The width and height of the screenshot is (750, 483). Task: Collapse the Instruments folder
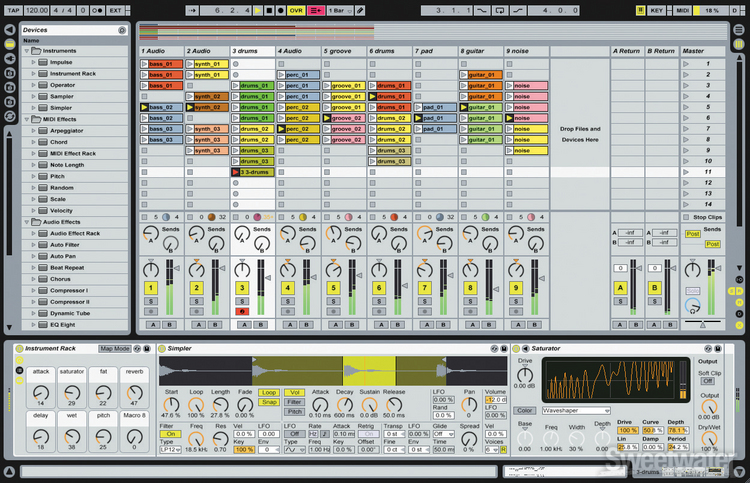coord(27,51)
